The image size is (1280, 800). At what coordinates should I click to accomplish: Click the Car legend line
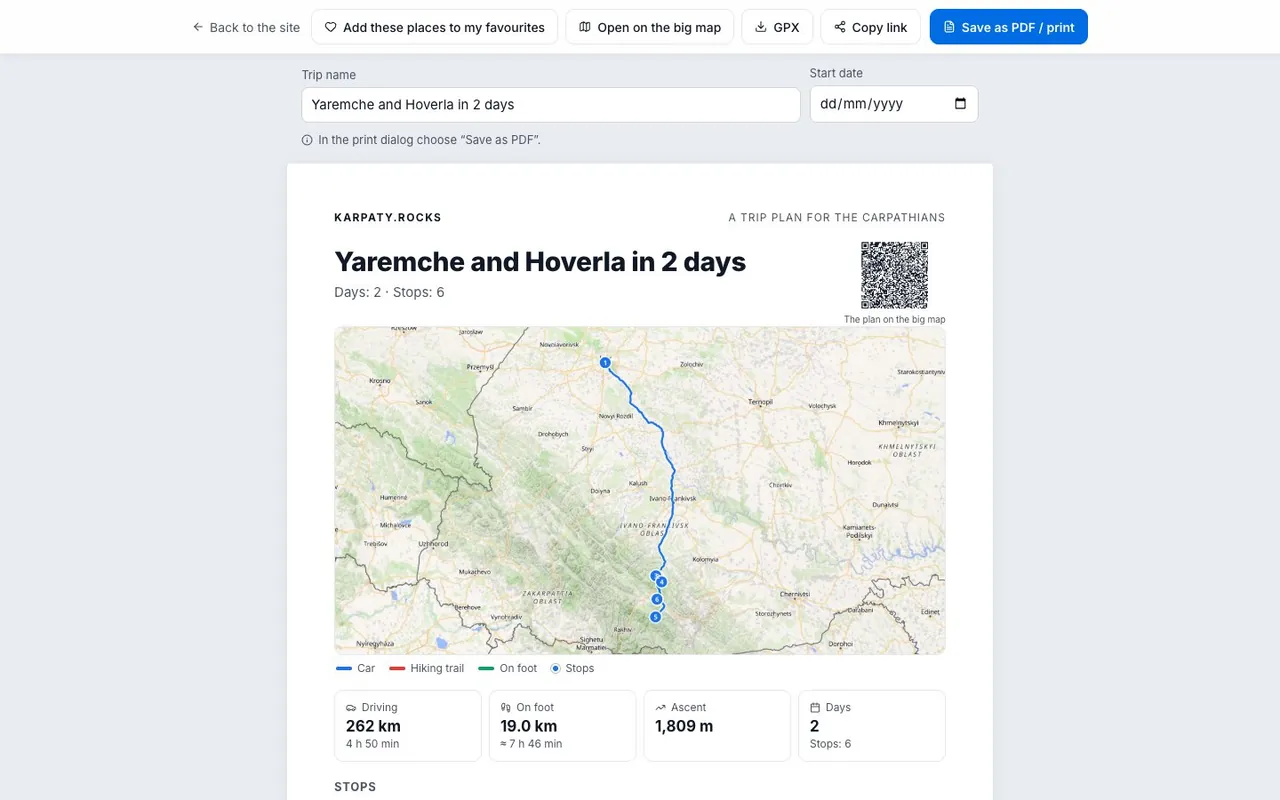(x=344, y=668)
